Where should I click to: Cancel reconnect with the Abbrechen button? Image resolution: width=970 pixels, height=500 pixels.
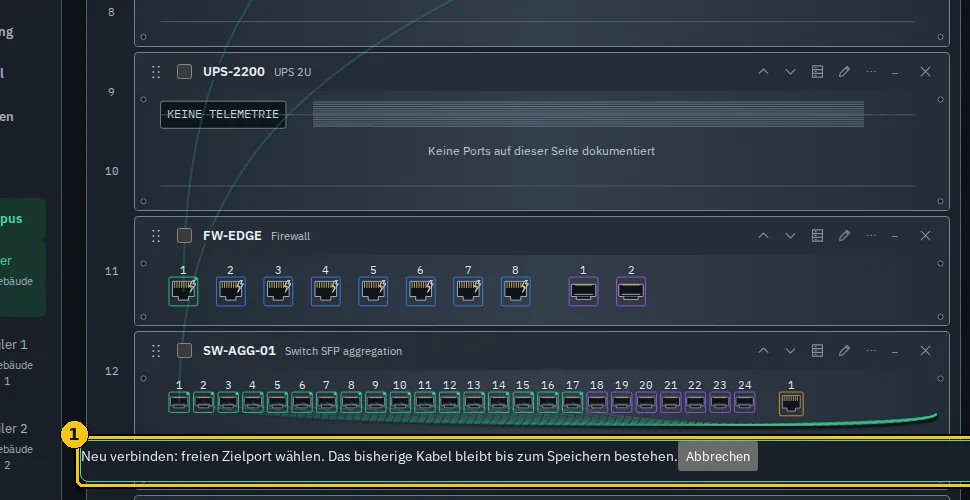coord(718,457)
